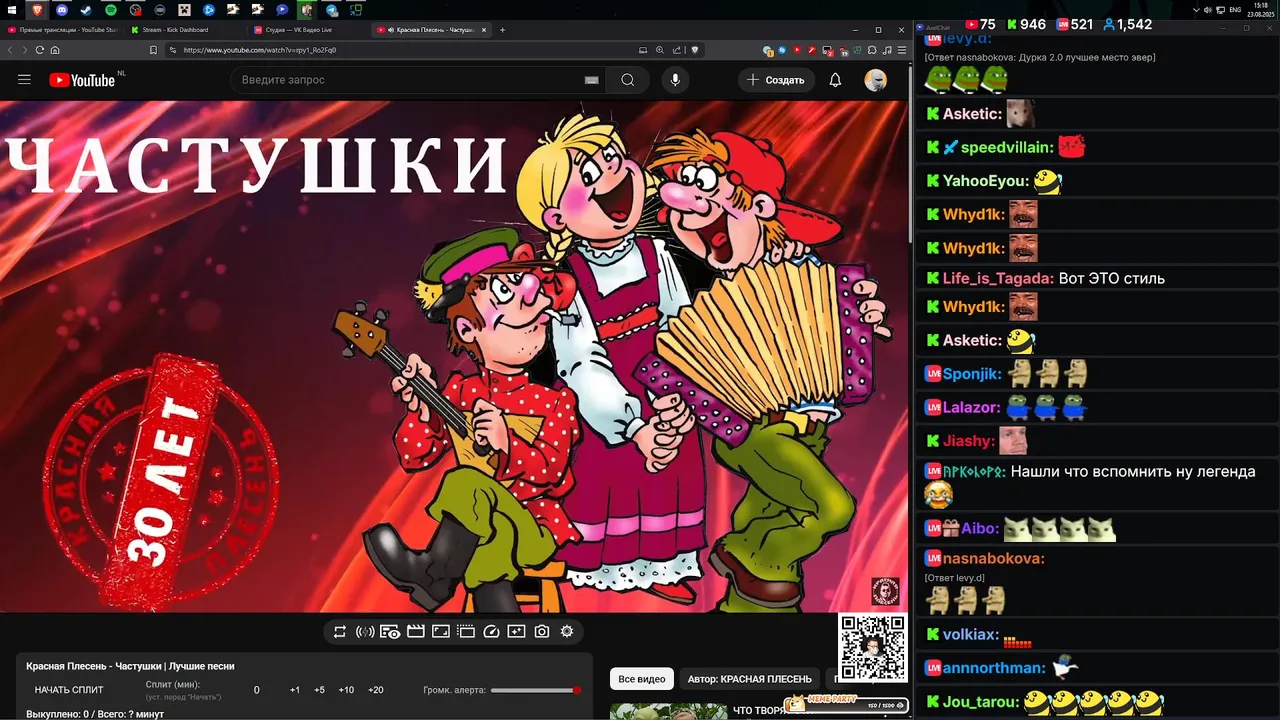Image resolution: width=1280 pixels, height=720 pixels.
Task: Click the cinema mode clapperboard icon
Action: (x=415, y=632)
